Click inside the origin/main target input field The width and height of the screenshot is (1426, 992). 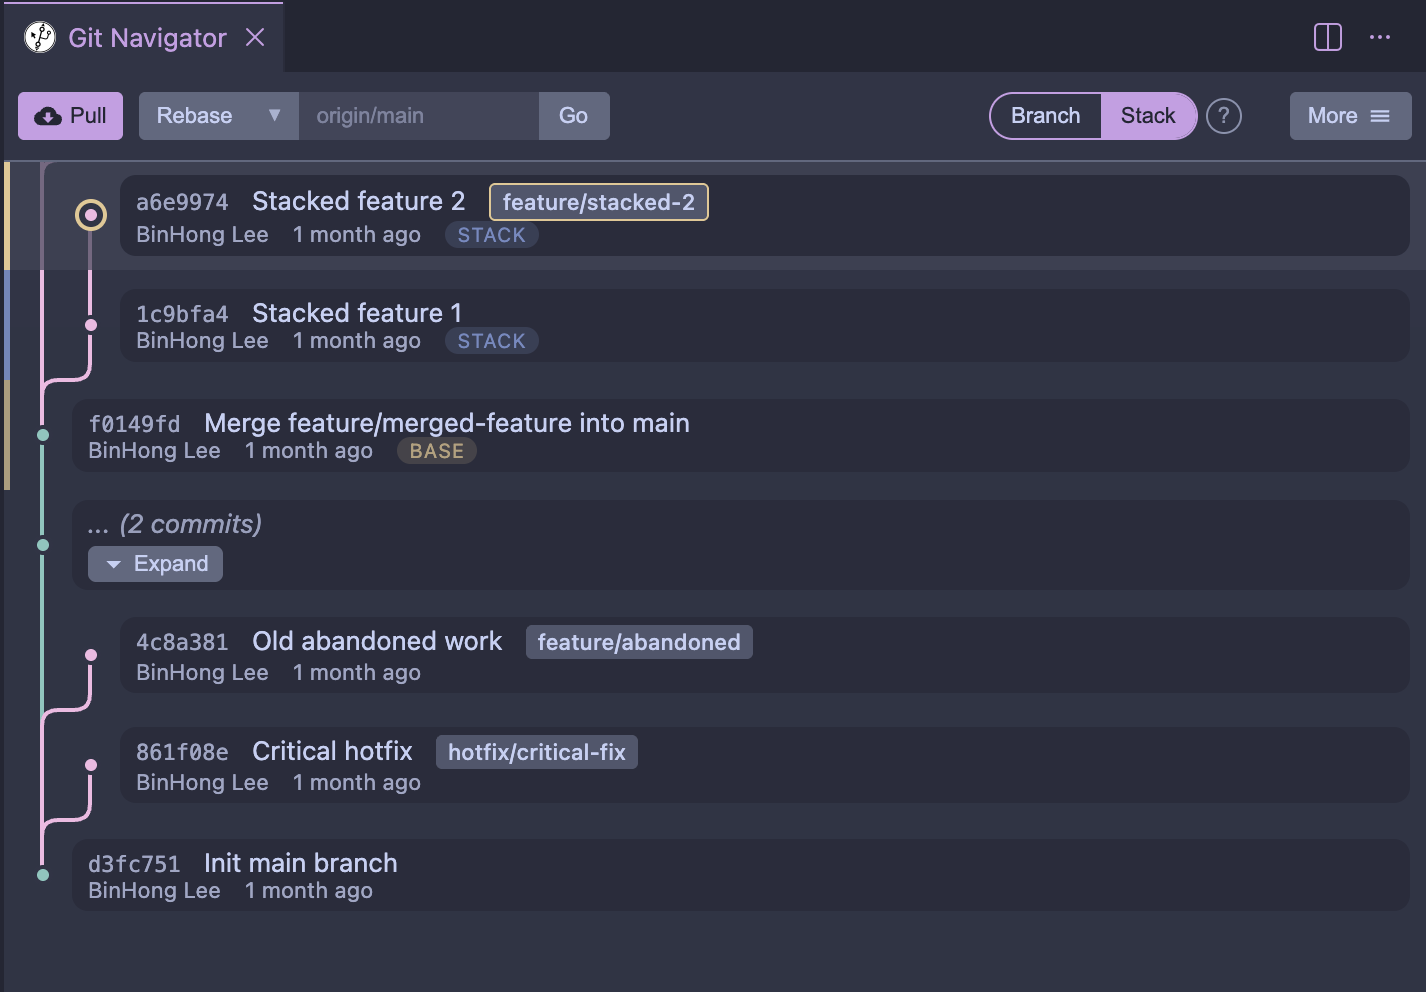pos(418,115)
